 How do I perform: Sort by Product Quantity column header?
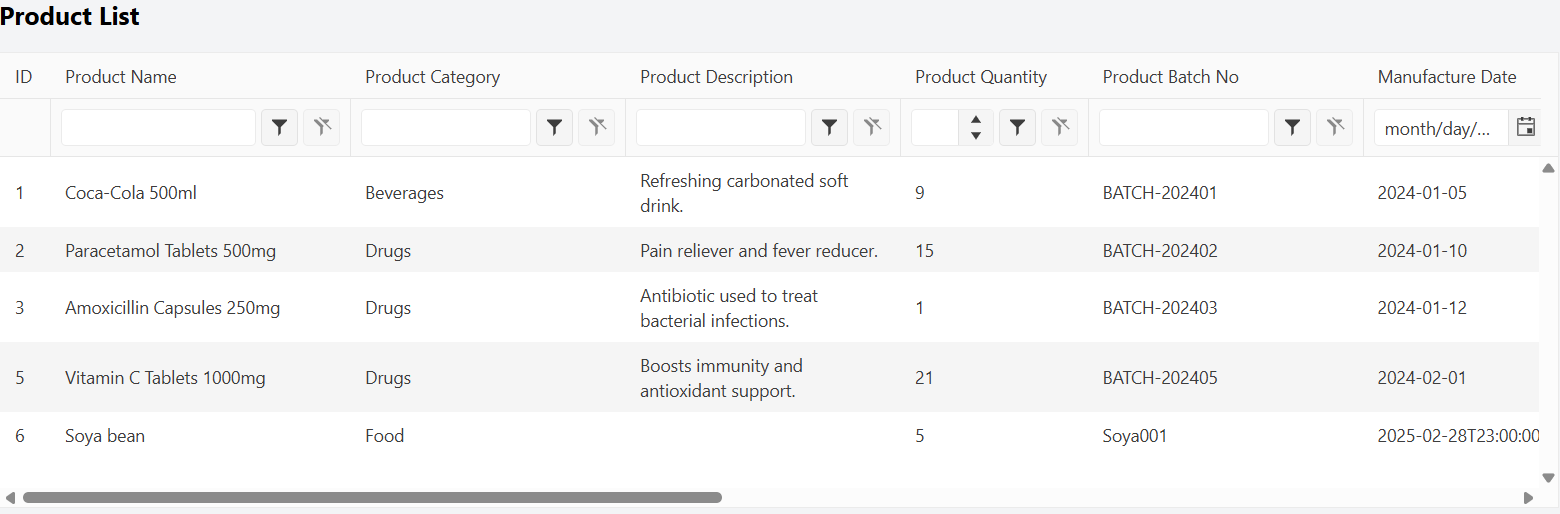click(981, 77)
